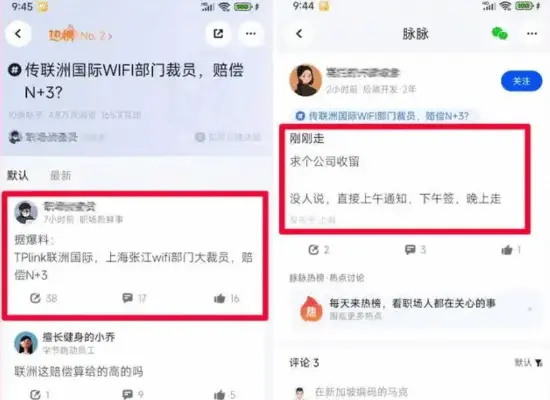Open 擅长健身的小乔's avatar
Image resolution: width=550 pixels, height=400 pixels.
(x=26, y=343)
